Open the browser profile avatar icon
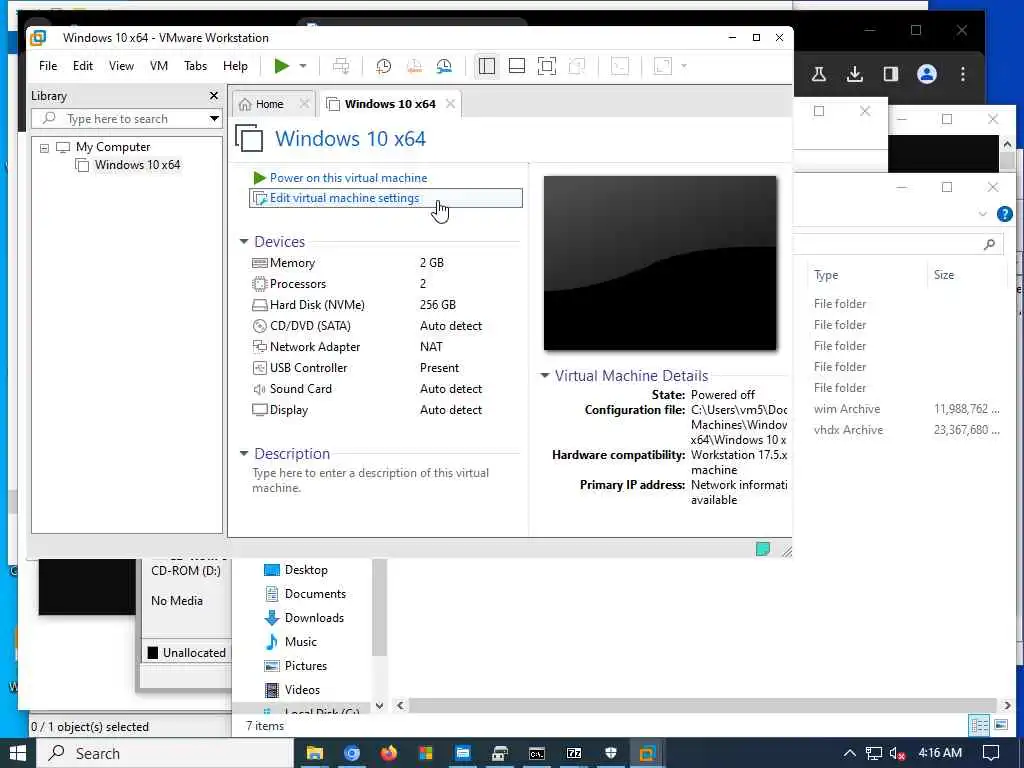The width and height of the screenshot is (1024, 768). 927,74
